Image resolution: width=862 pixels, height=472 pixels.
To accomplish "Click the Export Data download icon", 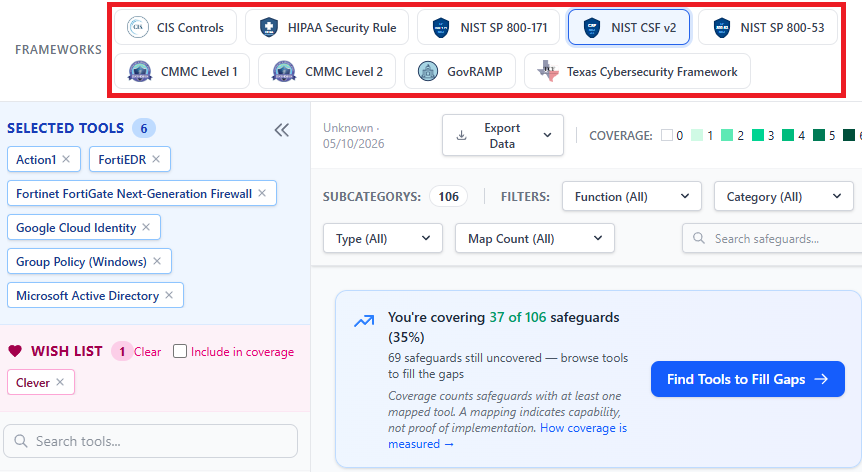I will (x=462, y=135).
